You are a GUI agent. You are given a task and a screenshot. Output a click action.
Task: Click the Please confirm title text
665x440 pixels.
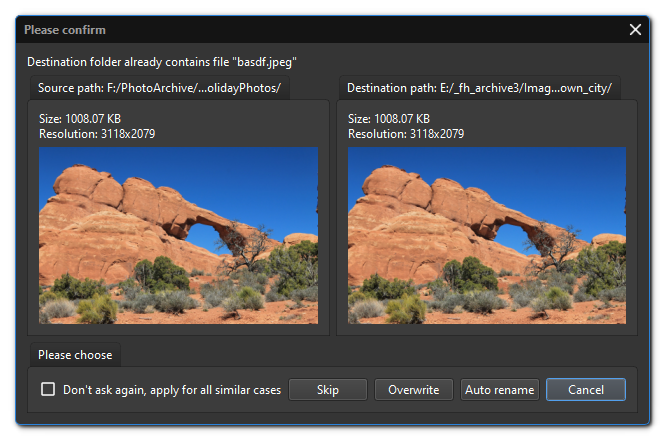point(65,30)
